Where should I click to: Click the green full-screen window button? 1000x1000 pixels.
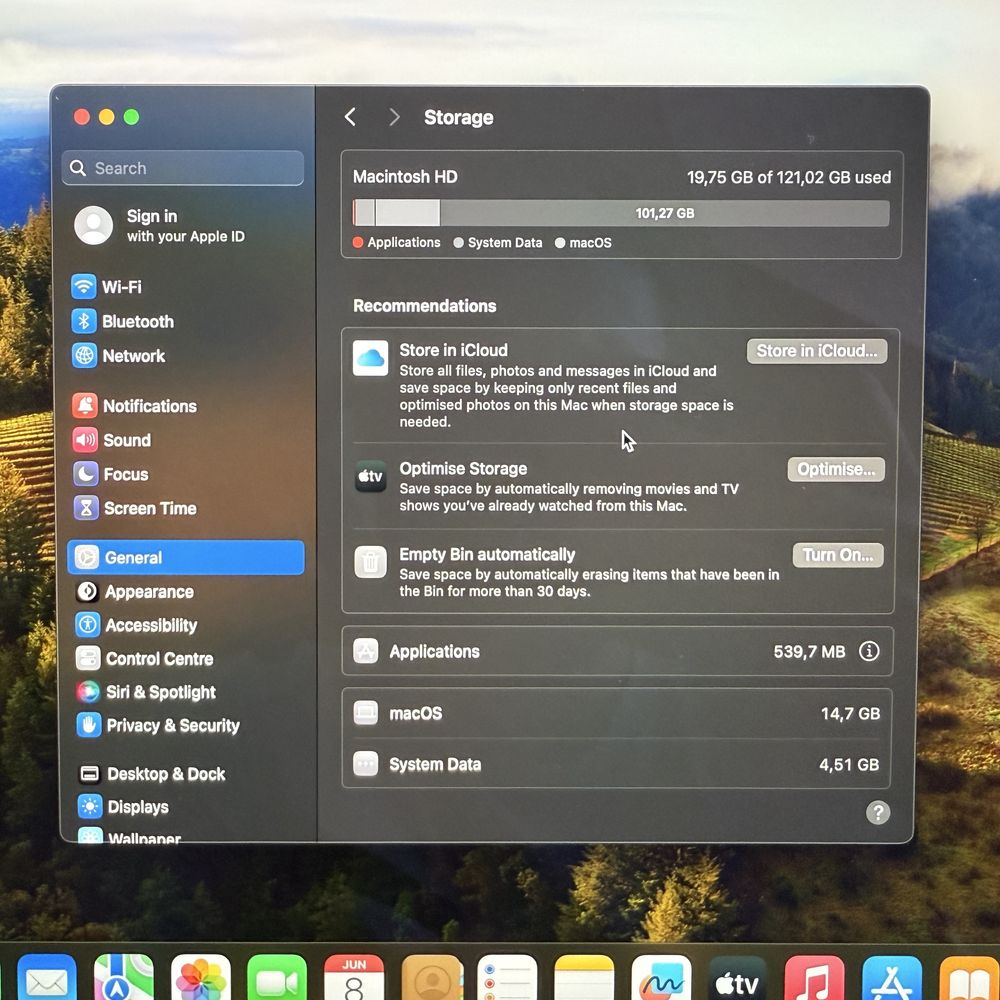pyautogui.click(x=131, y=117)
